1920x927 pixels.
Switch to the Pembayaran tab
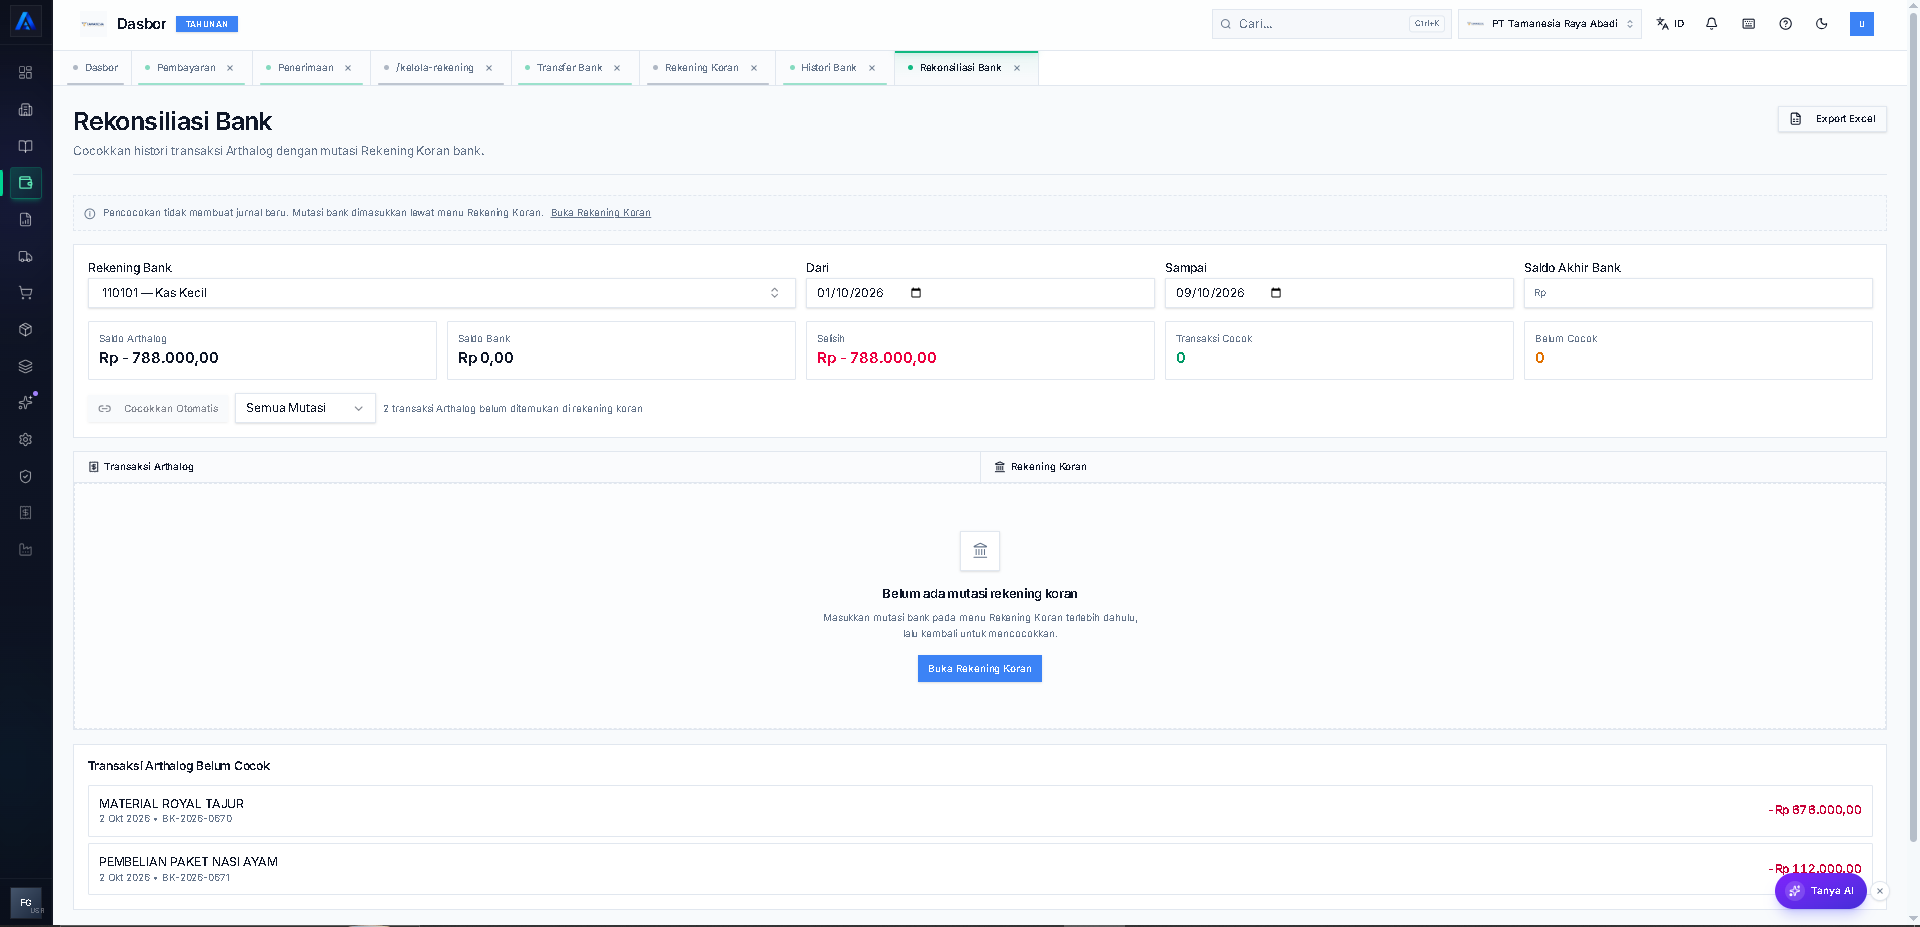(x=186, y=68)
